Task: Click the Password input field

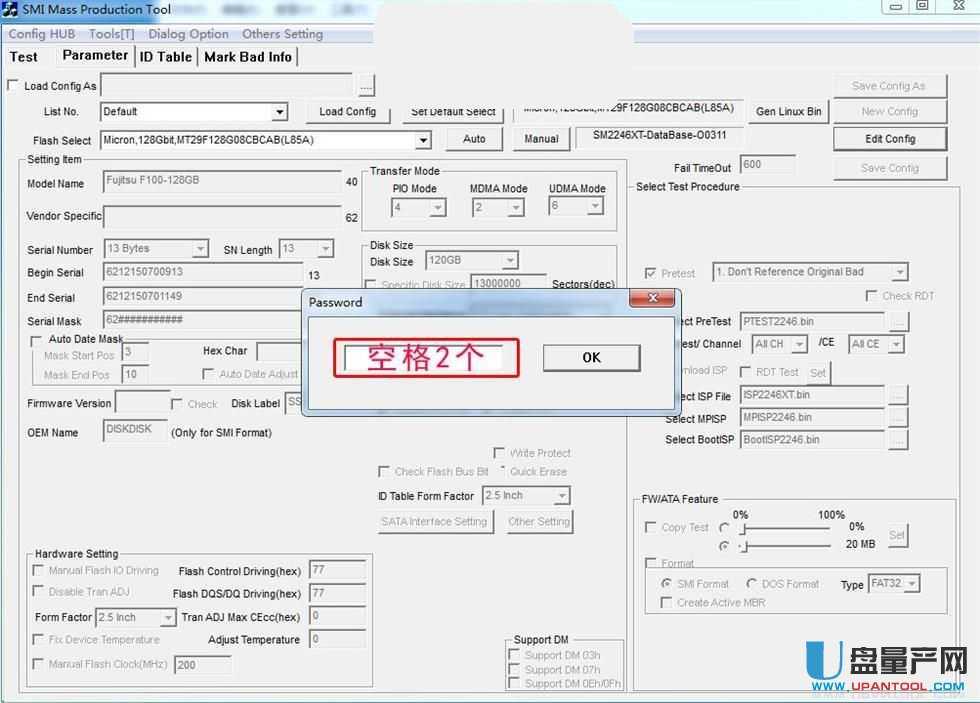Action: click(425, 357)
